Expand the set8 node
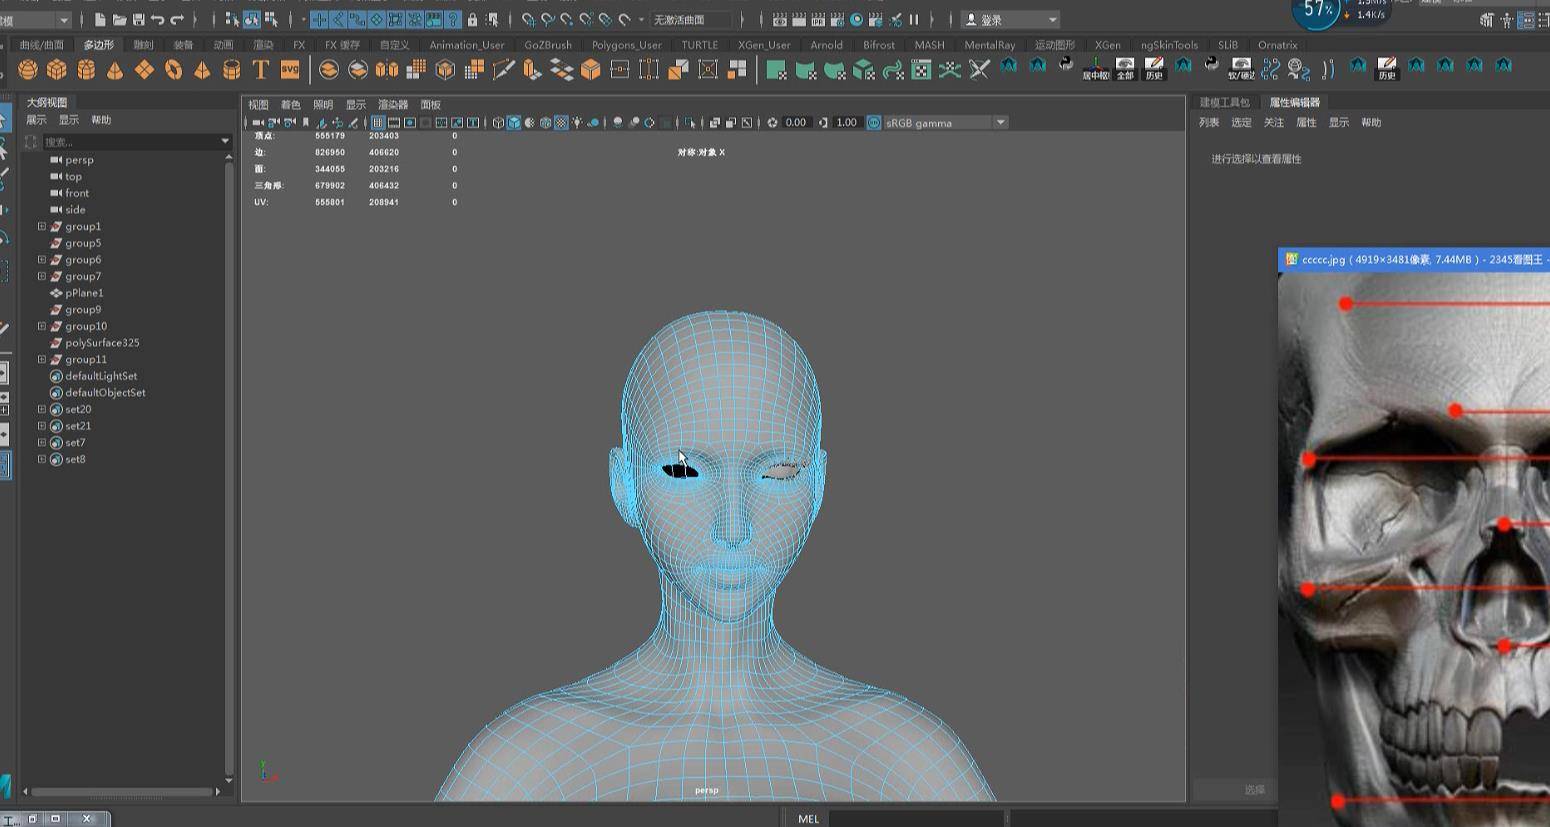The width and height of the screenshot is (1550, 827). click(42, 459)
